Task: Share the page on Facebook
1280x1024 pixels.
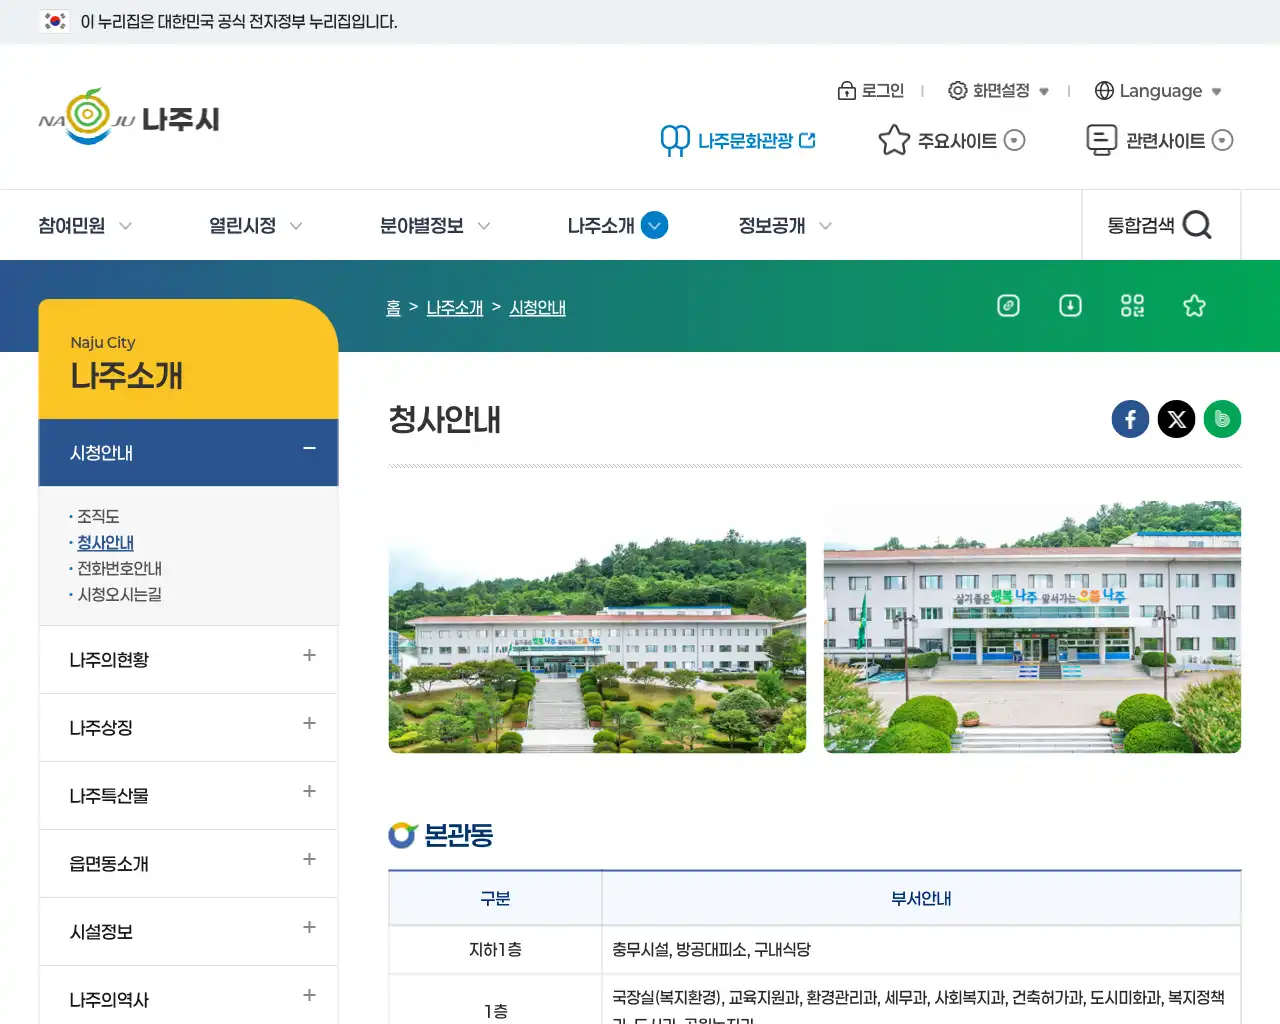Action: click(x=1130, y=419)
